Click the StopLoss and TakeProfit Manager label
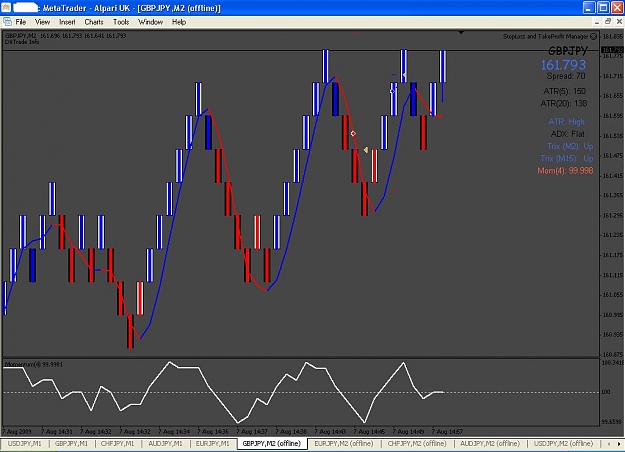The width and height of the screenshot is (625, 452). [x=545, y=36]
